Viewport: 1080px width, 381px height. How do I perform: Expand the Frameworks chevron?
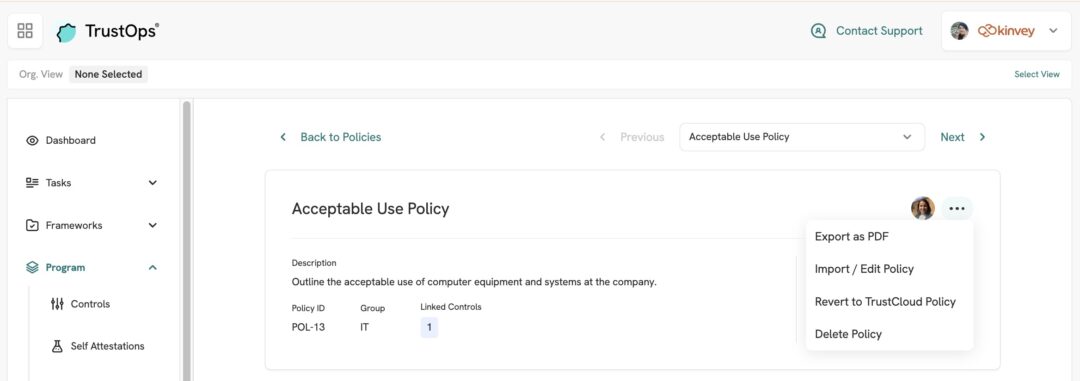[153, 225]
